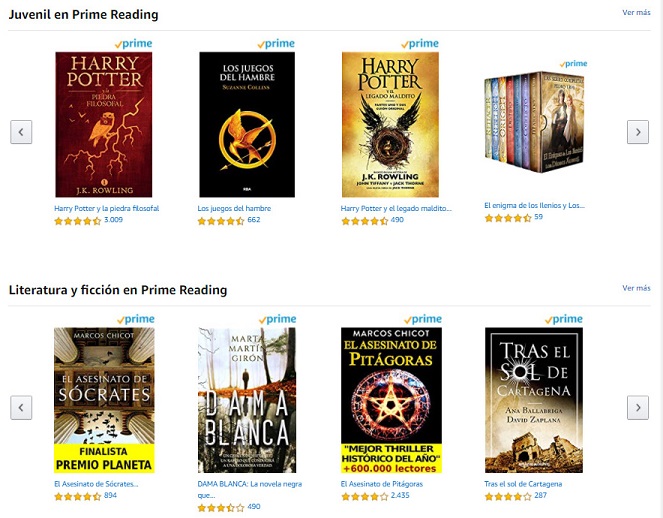Open the 'Los juegos del hambre' title link
663x518 pixels.
click(x=234, y=208)
